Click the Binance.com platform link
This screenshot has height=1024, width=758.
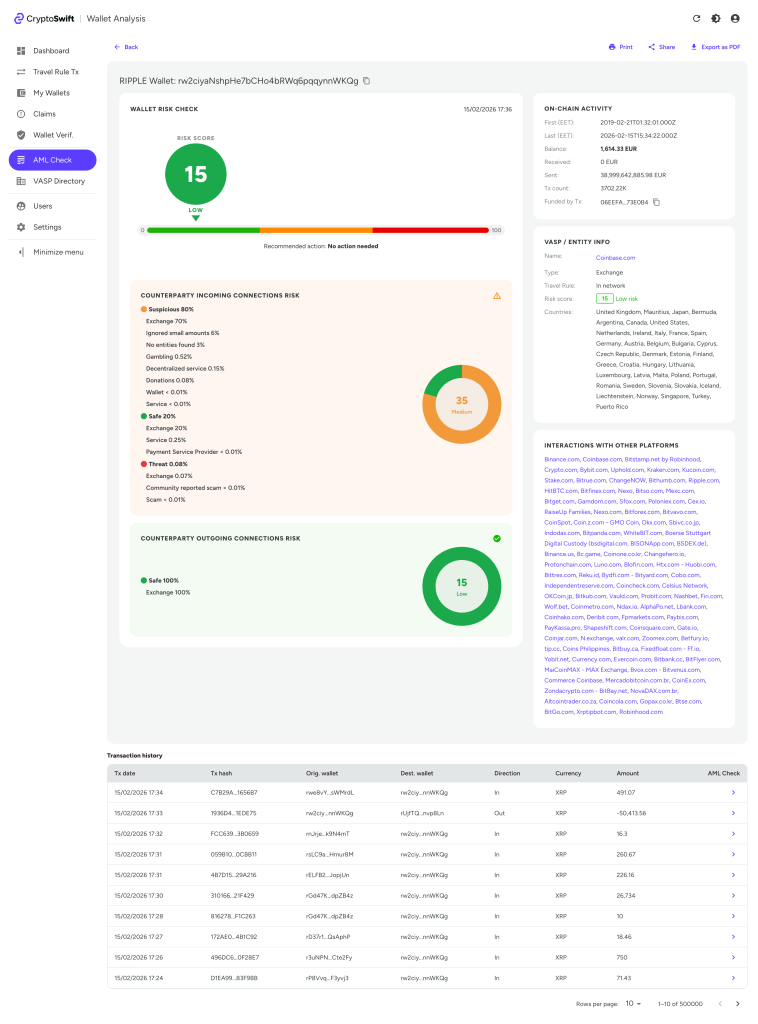pos(562,459)
